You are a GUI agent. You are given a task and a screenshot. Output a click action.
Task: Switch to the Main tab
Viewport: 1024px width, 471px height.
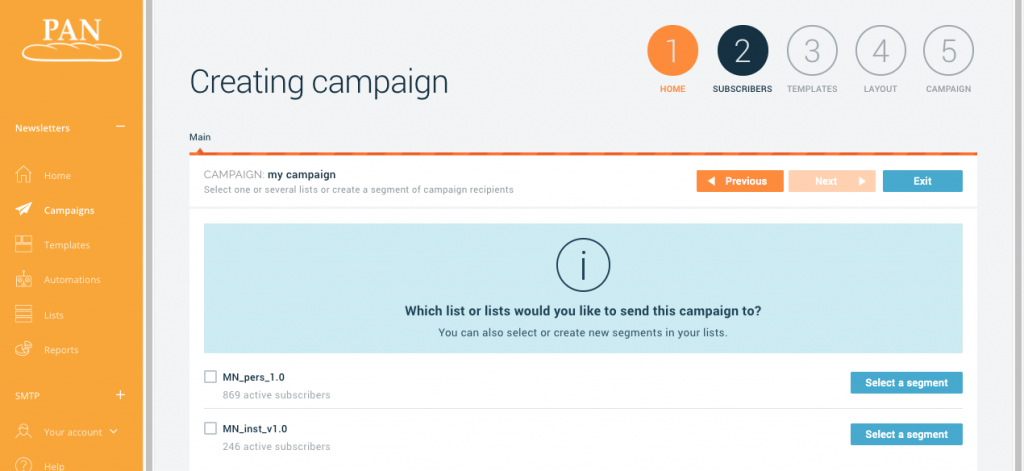pos(200,137)
